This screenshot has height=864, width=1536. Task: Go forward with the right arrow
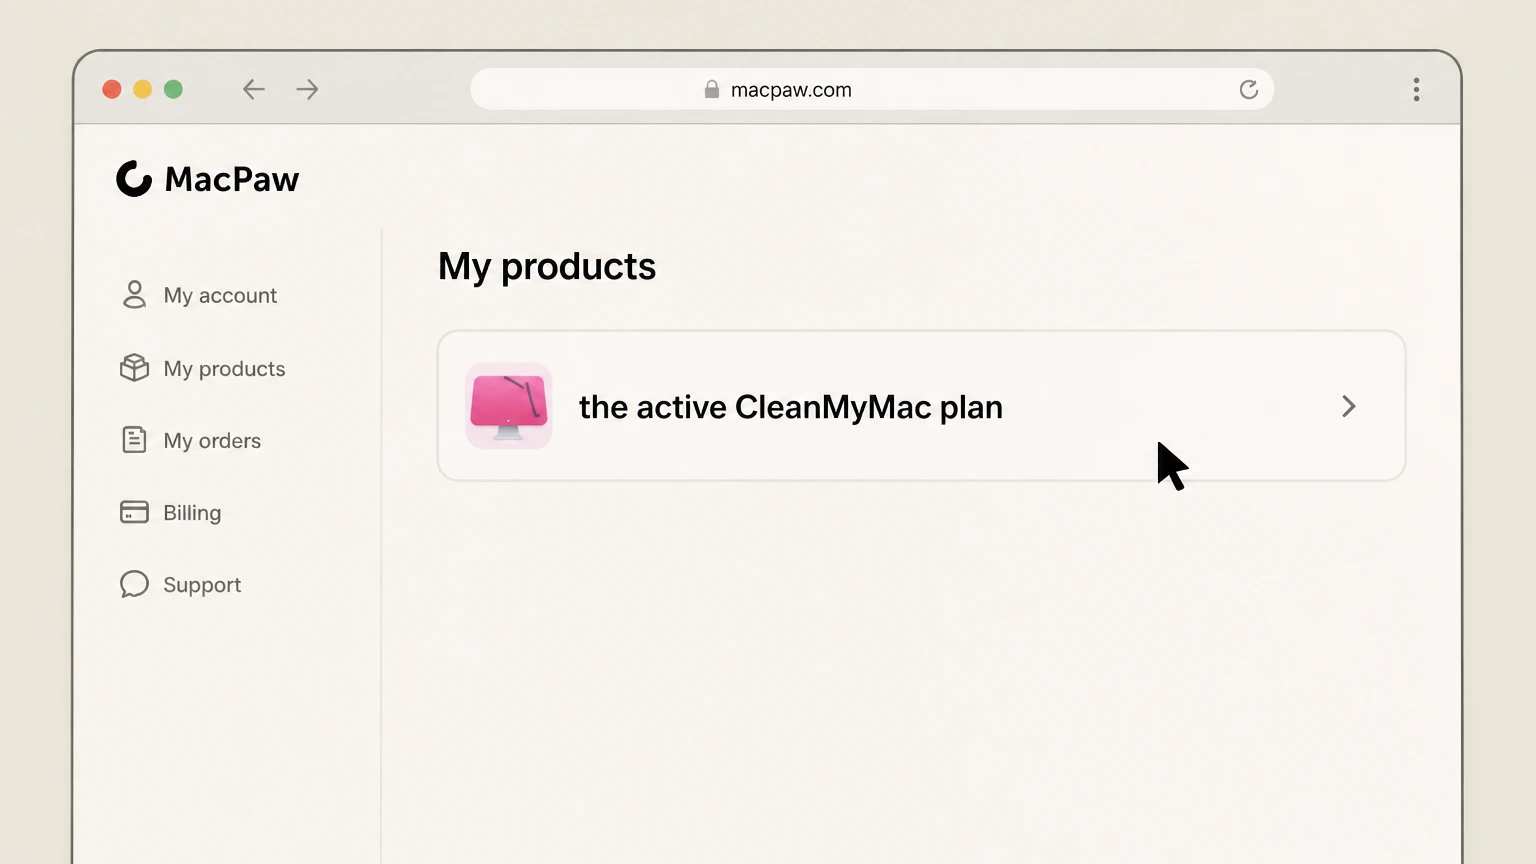pyautogui.click(x=307, y=89)
